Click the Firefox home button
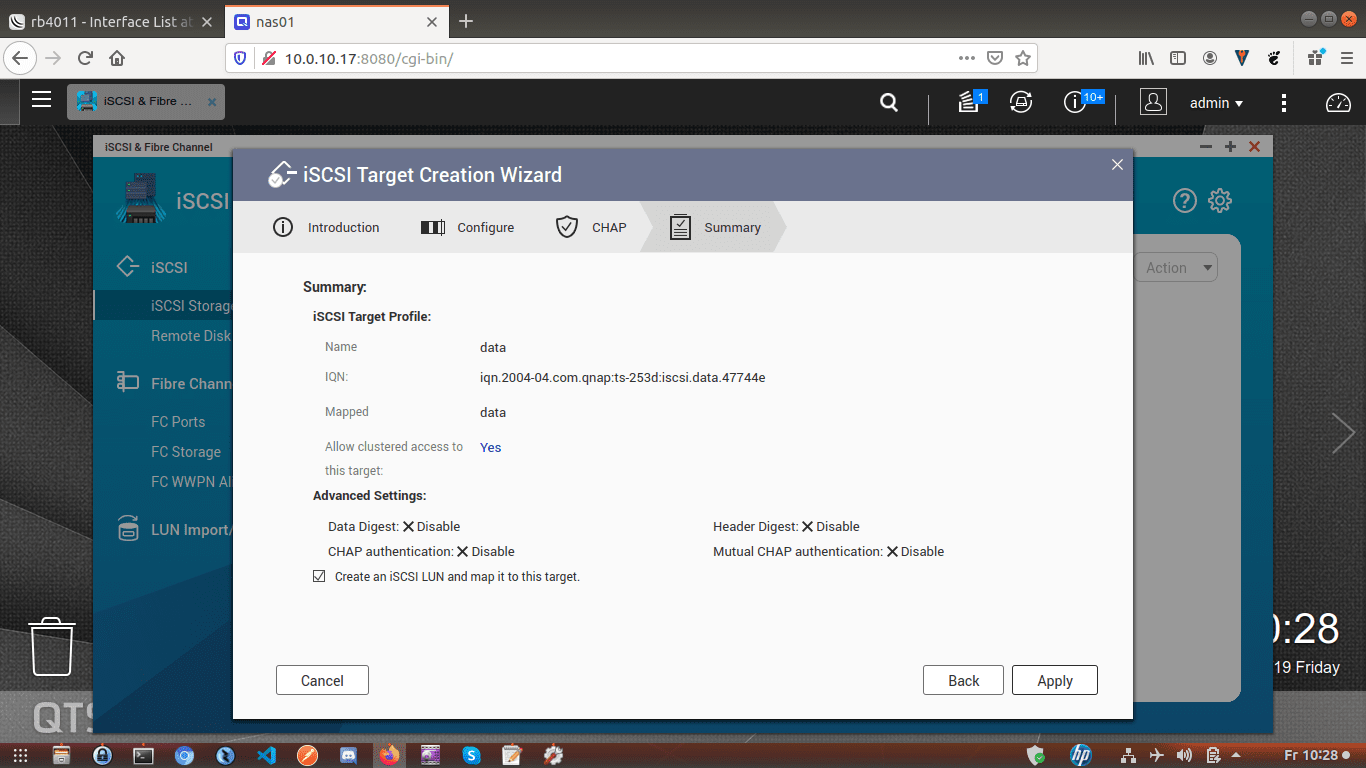 (117, 58)
